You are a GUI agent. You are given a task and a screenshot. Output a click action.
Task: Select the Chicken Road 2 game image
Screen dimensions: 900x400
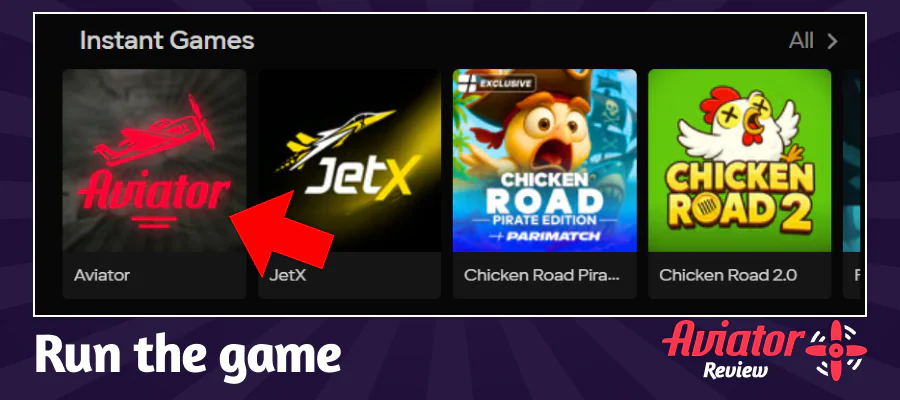tap(739, 160)
